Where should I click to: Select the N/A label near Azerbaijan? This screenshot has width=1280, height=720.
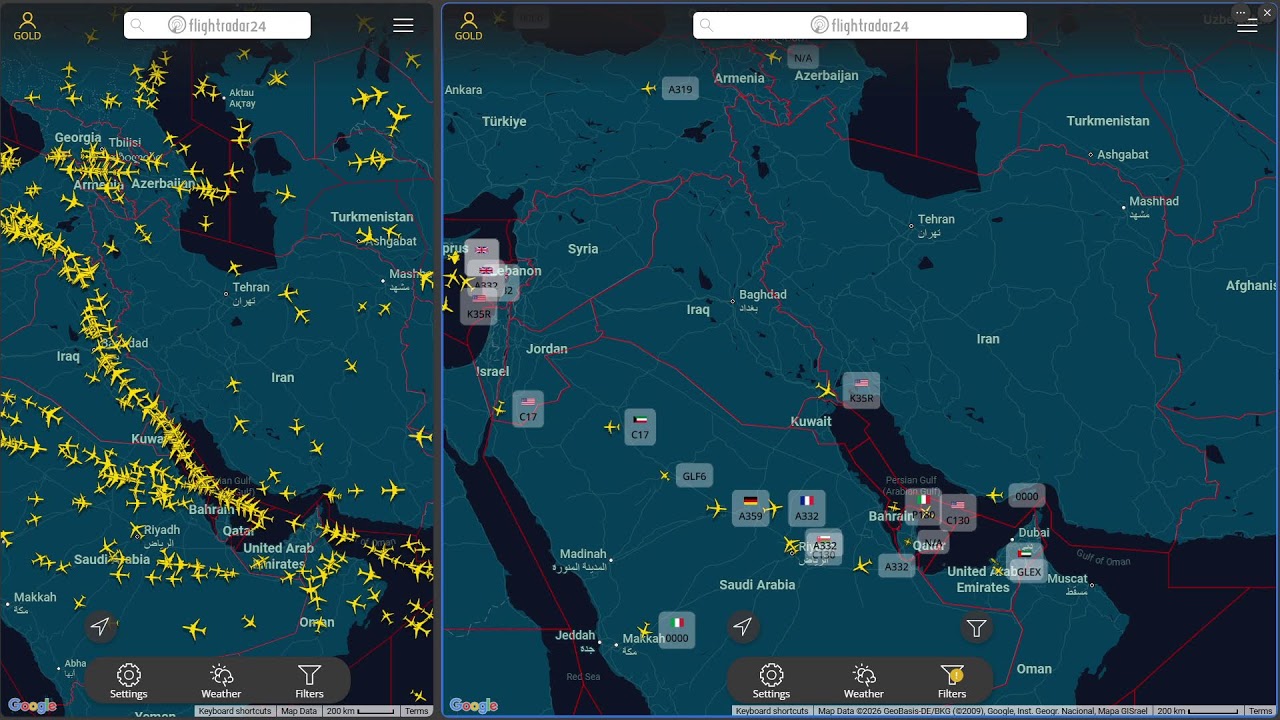(803, 58)
